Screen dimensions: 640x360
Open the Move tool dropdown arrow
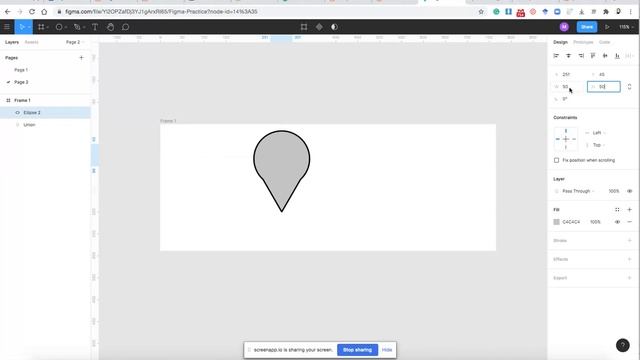[29, 27]
